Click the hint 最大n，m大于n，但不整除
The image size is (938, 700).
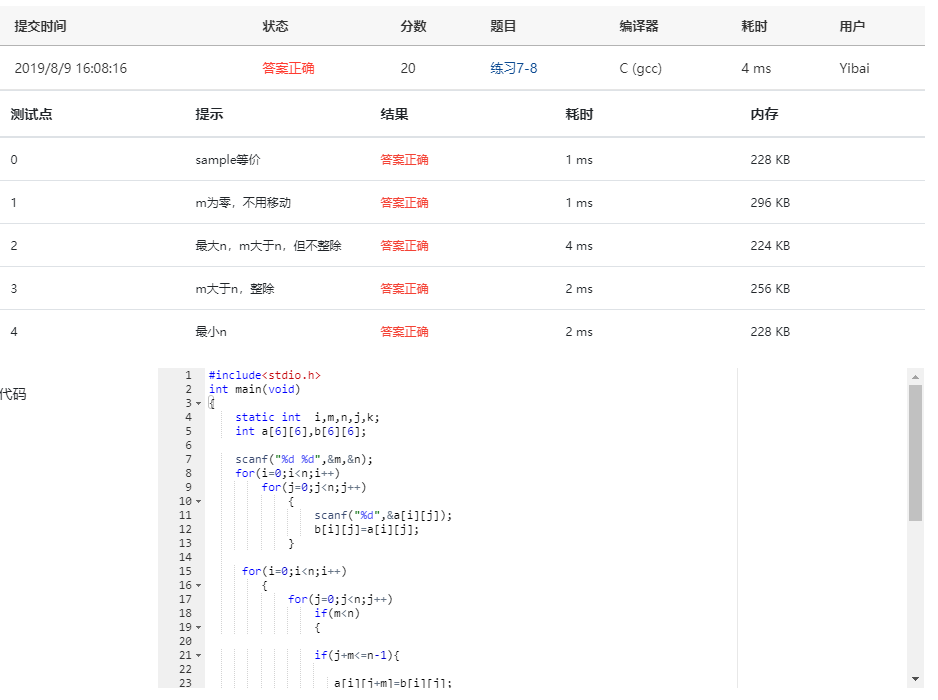(269, 246)
